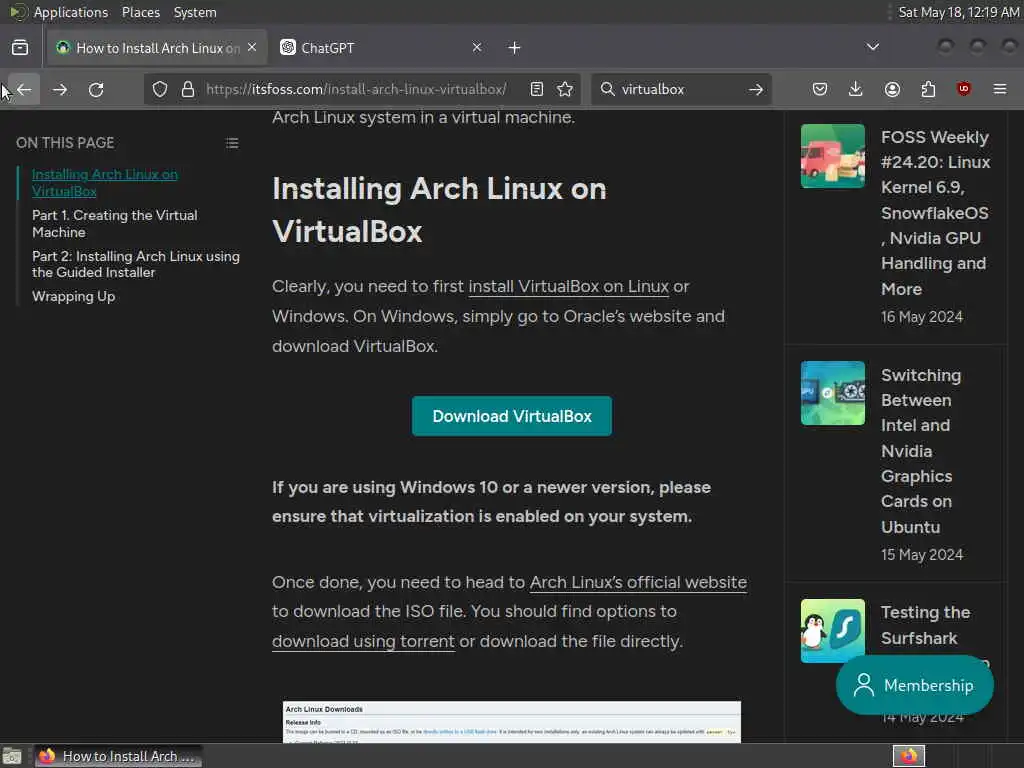Click the 15 May 2024 date text
The height and width of the screenshot is (768, 1024).
921,555
